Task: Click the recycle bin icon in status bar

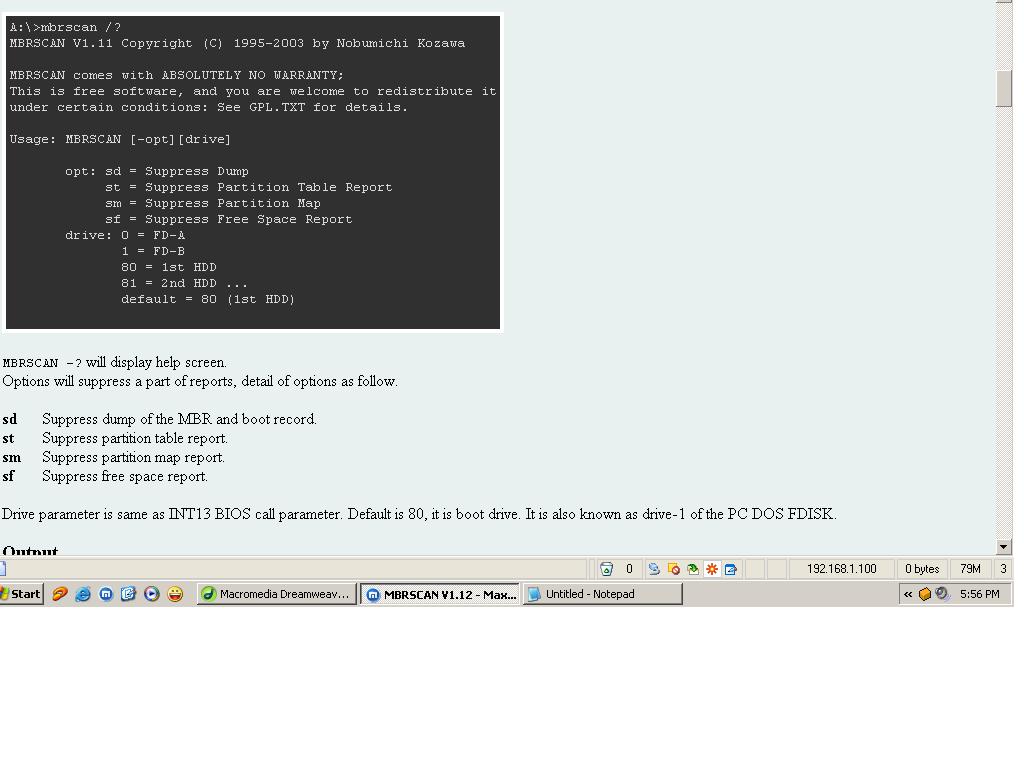Action: pyautogui.click(x=606, y=569)
